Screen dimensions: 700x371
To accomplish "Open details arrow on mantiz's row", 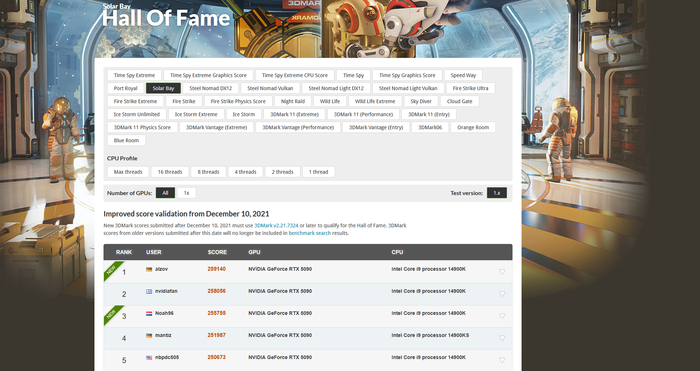I will tap(502, 338).
